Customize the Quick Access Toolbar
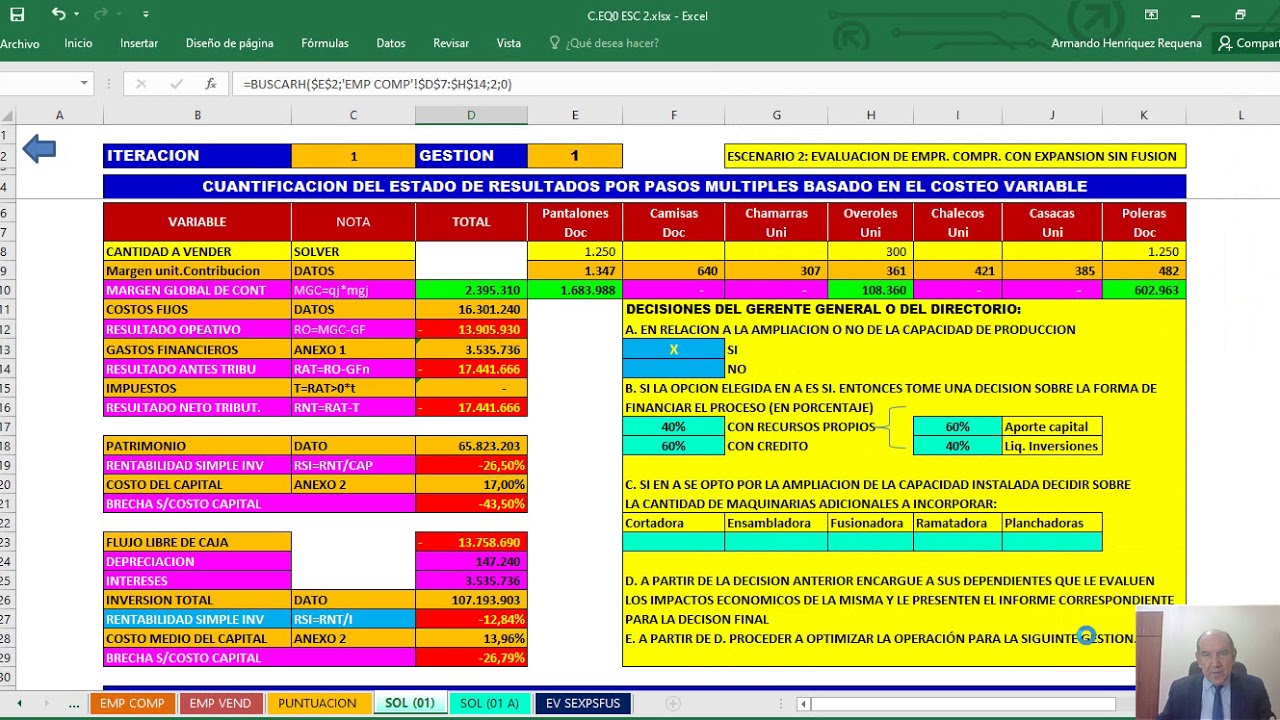Image resolution: width=1280 pixels, height=720 pixels. point(146,15)
